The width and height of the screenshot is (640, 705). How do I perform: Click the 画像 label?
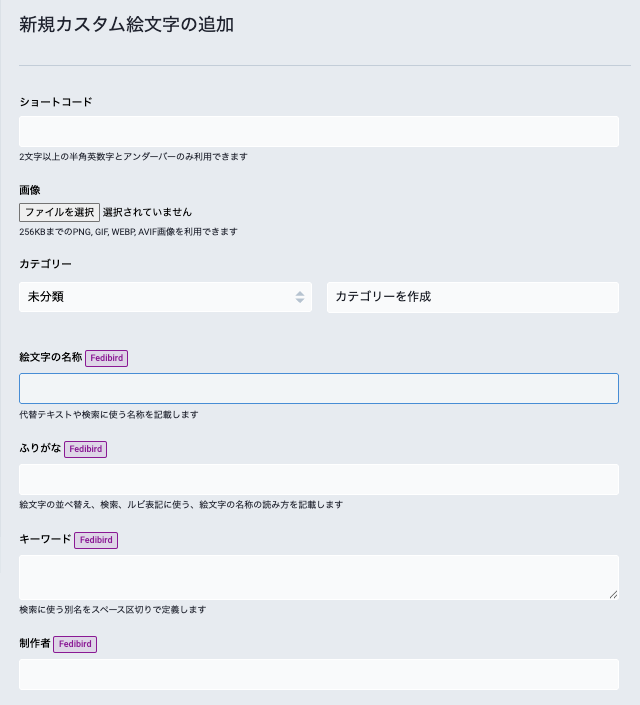30,190
